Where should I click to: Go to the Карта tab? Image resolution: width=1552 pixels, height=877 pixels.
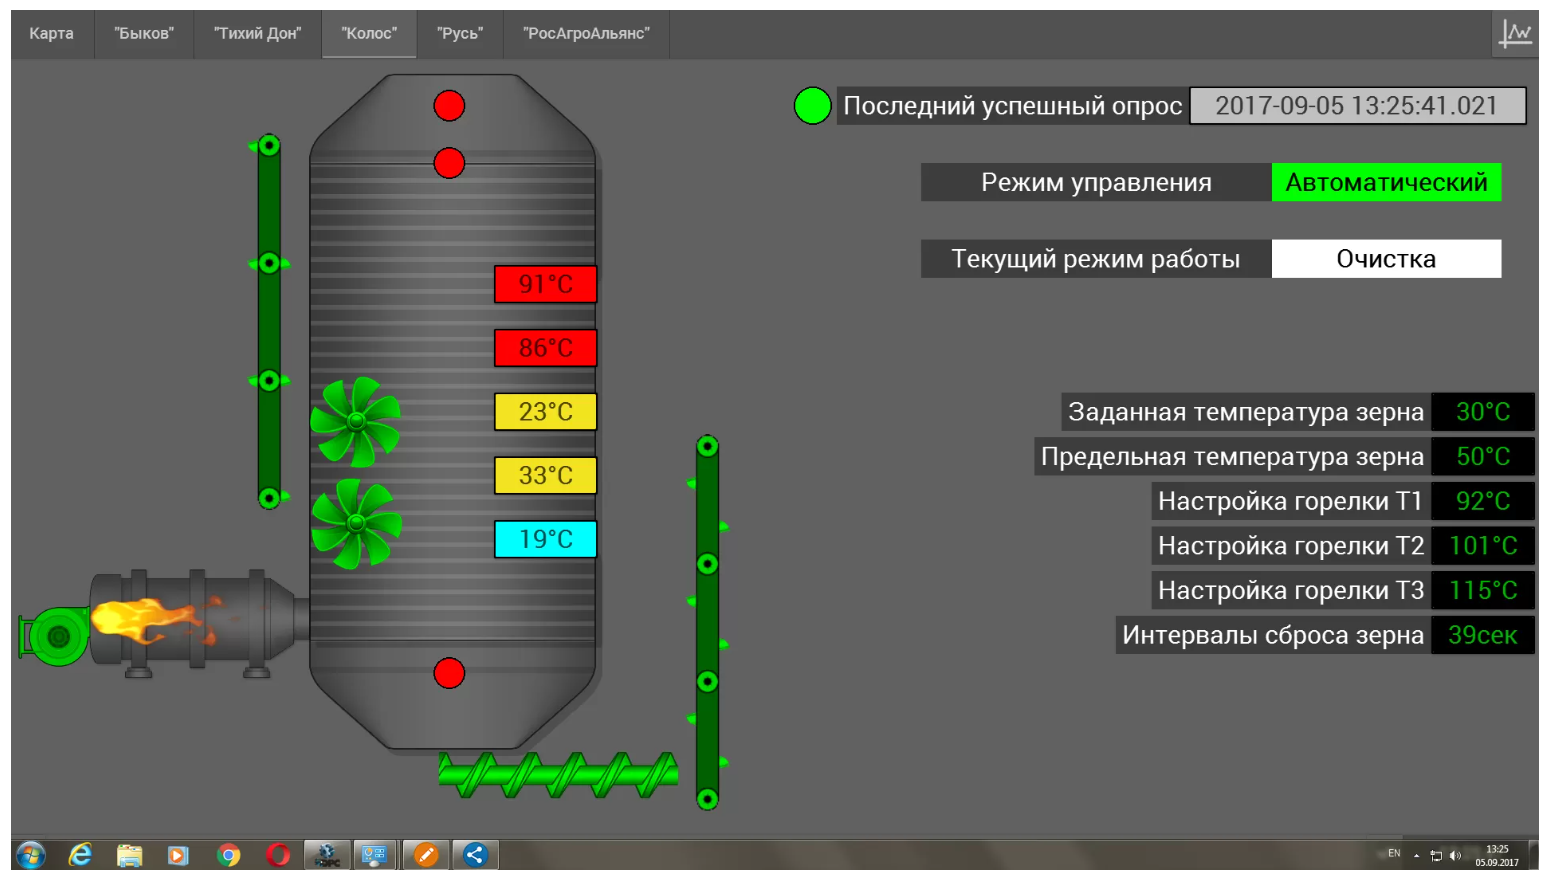pos(51,34)
